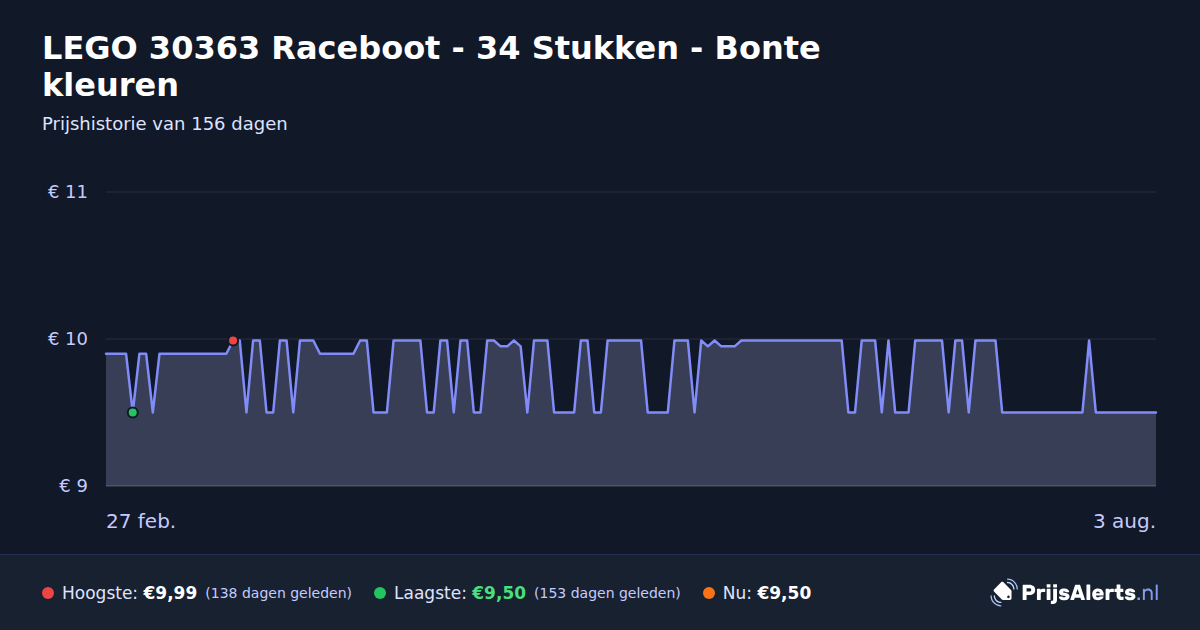
Task: Click the 153 dagen geleden note
Action: point(608,593)
